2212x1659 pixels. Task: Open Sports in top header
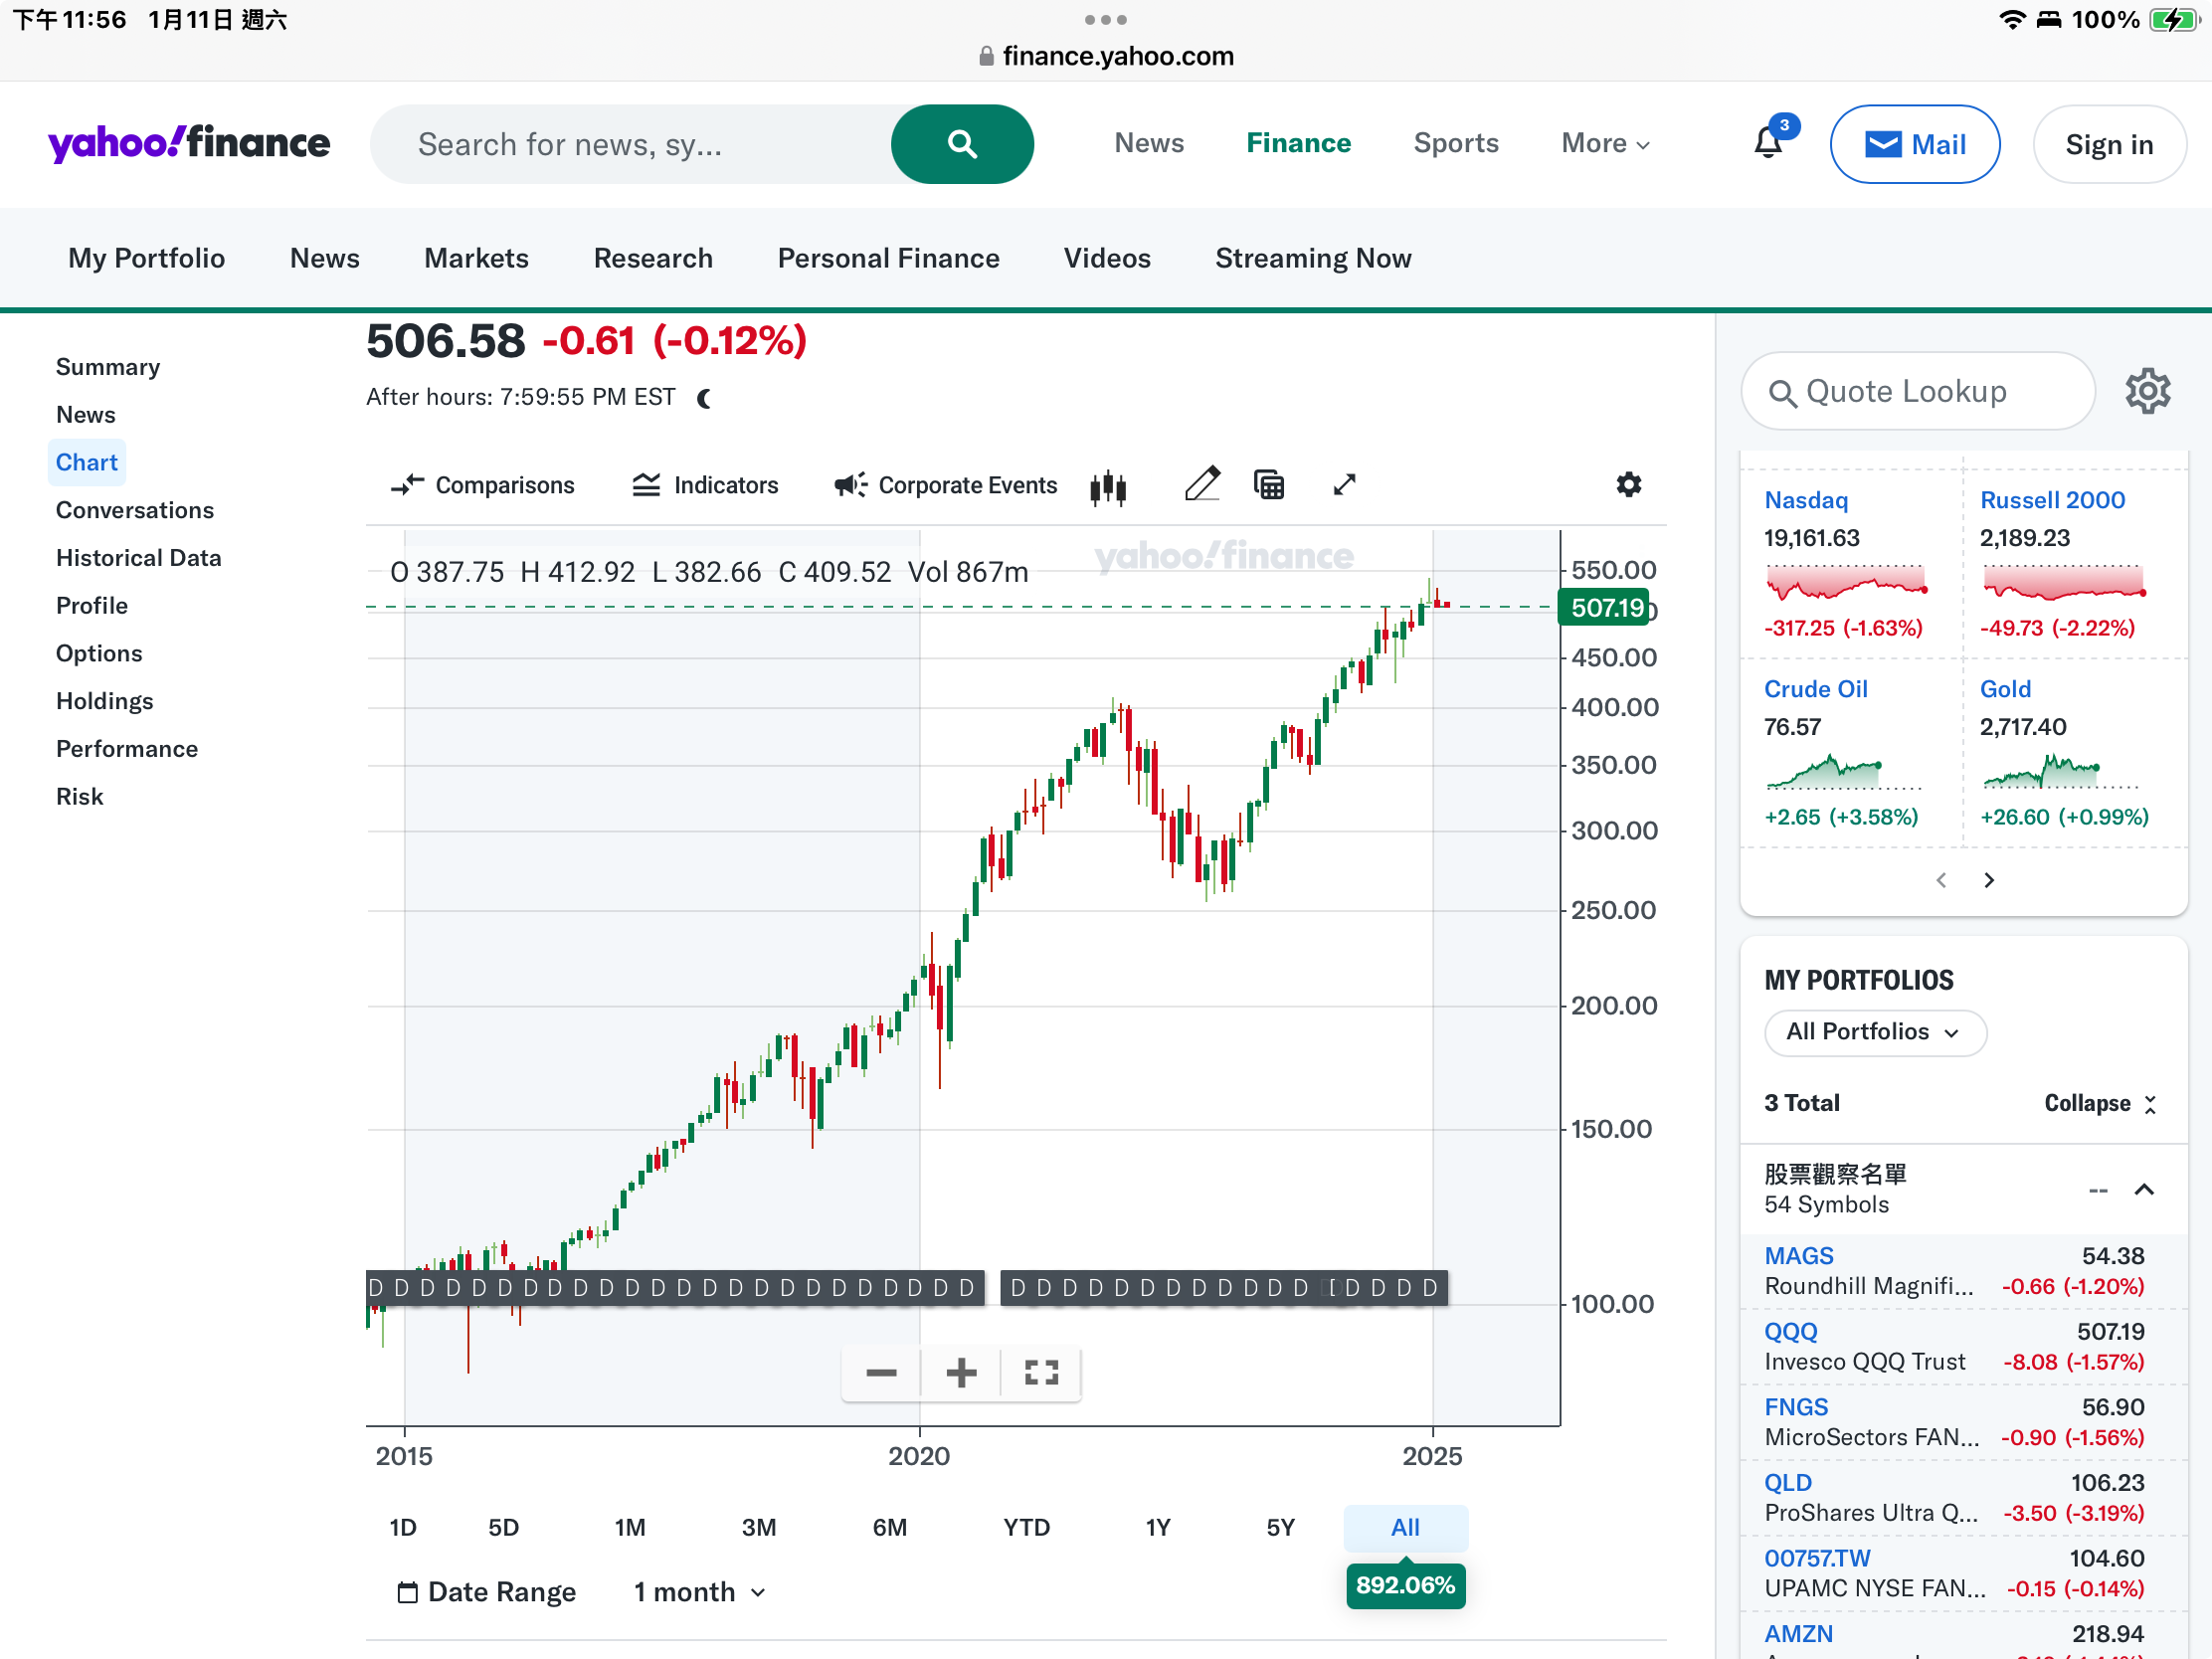(x=1456, y=144)
